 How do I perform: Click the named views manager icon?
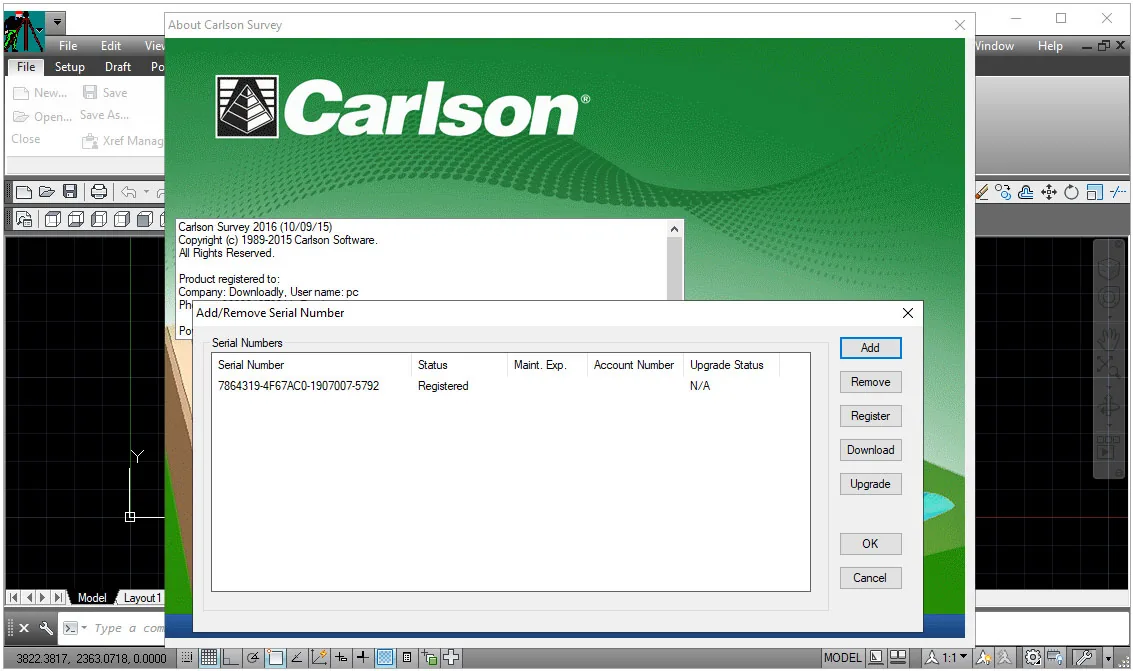point(24,219)
